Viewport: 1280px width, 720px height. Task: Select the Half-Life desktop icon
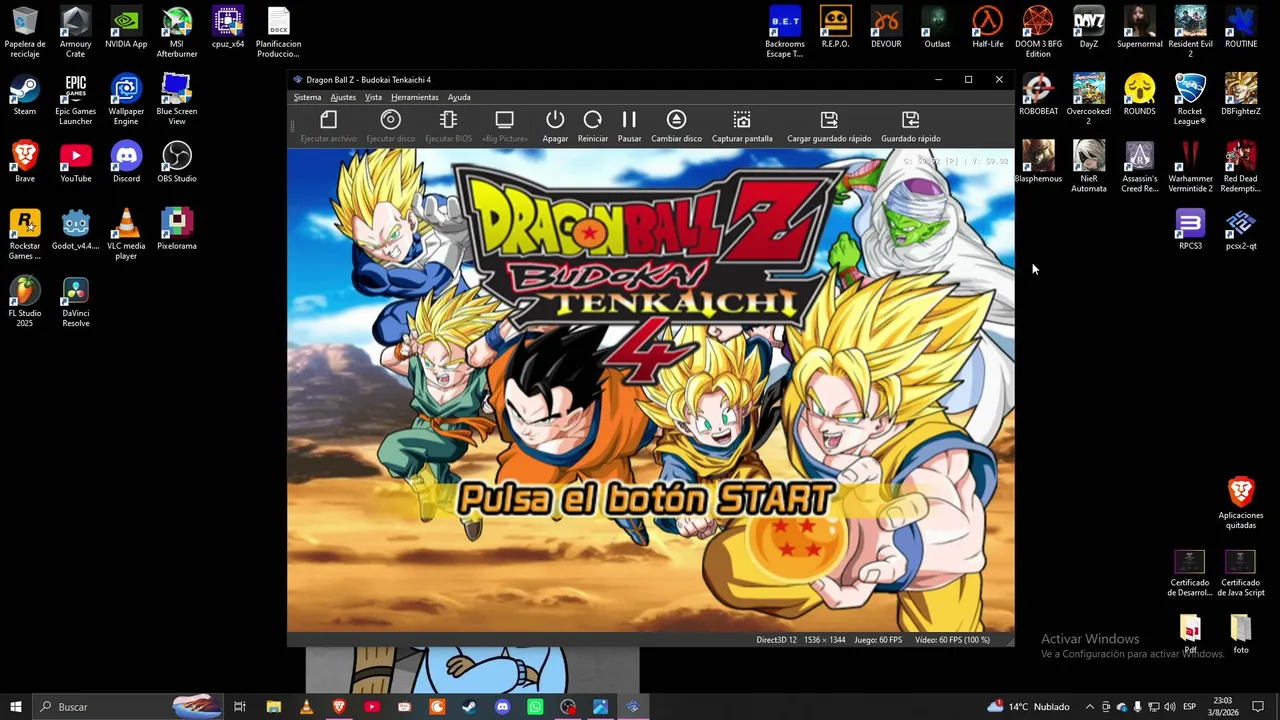[988, 28]
